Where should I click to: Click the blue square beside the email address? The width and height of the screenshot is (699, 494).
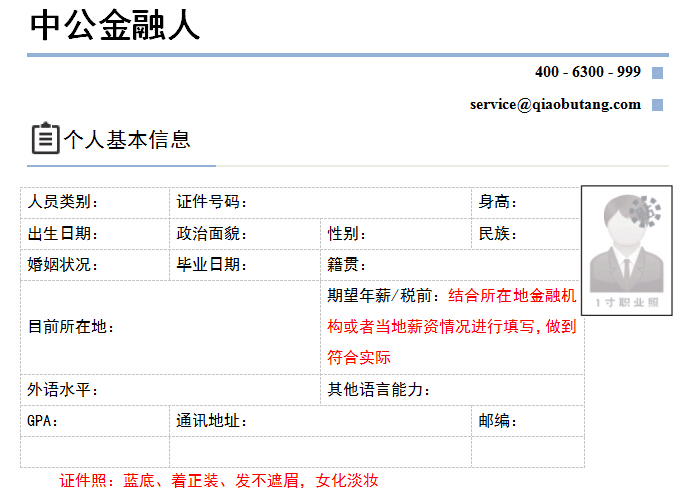[x=657, y=105]
